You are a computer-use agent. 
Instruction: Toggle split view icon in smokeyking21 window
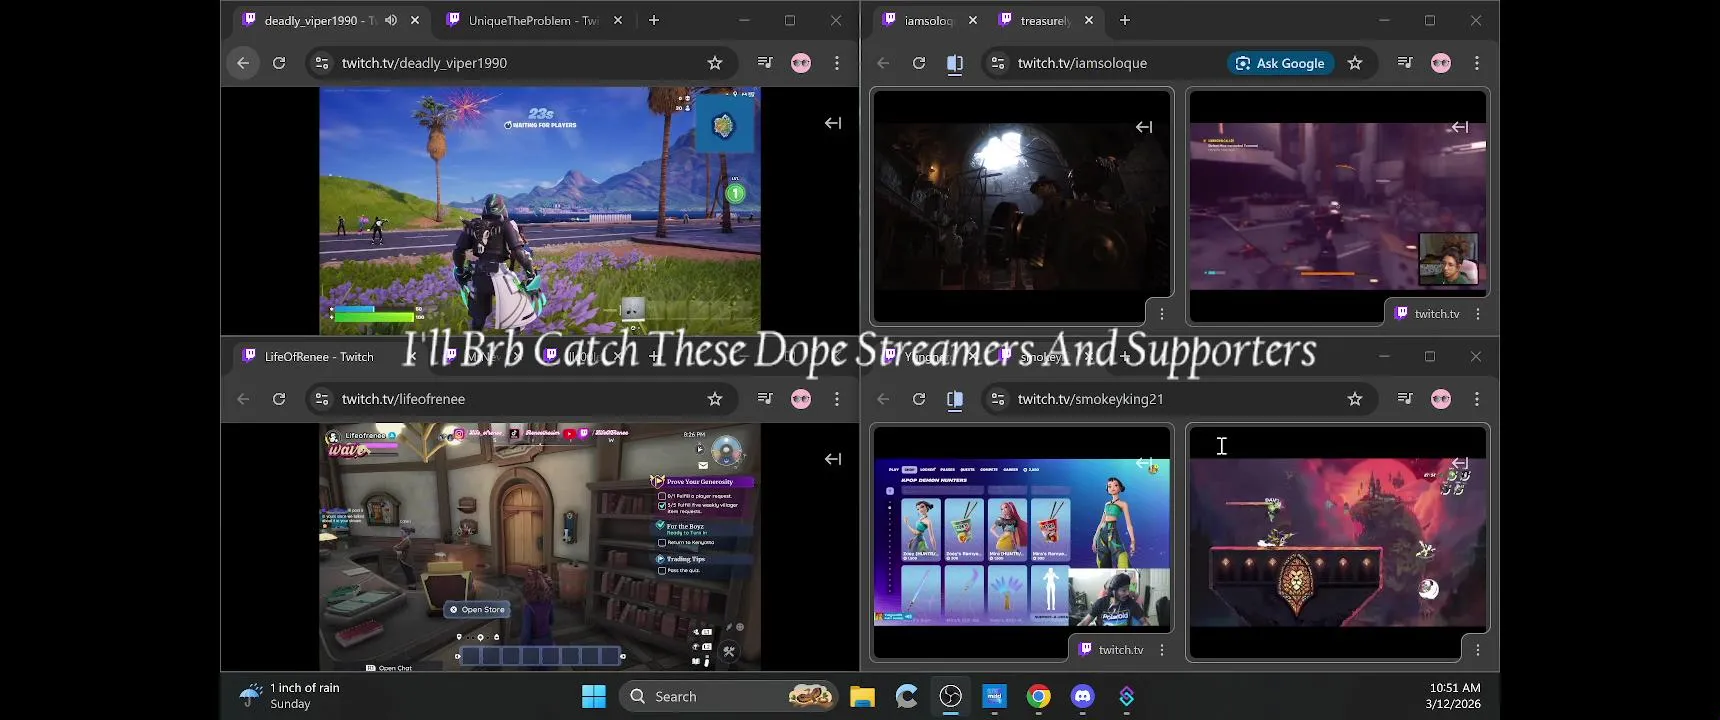click(x=955, y=399)
